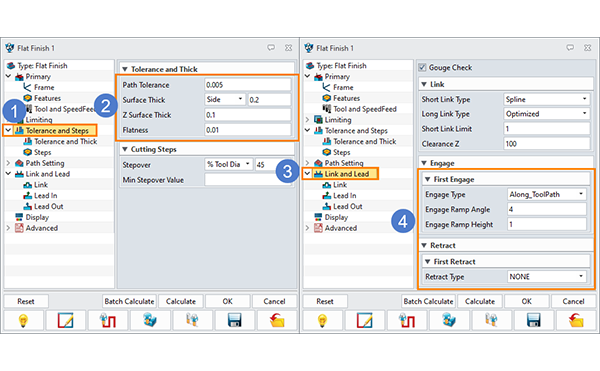Screen dimensions: 600x371
Task: Click the blue gear calculate icon in right dialog
Action: [x=449, y=321]
